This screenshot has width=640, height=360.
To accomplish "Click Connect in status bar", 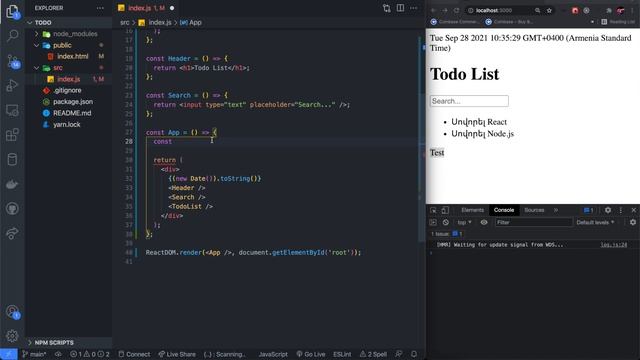I will (x=134, y=354).
